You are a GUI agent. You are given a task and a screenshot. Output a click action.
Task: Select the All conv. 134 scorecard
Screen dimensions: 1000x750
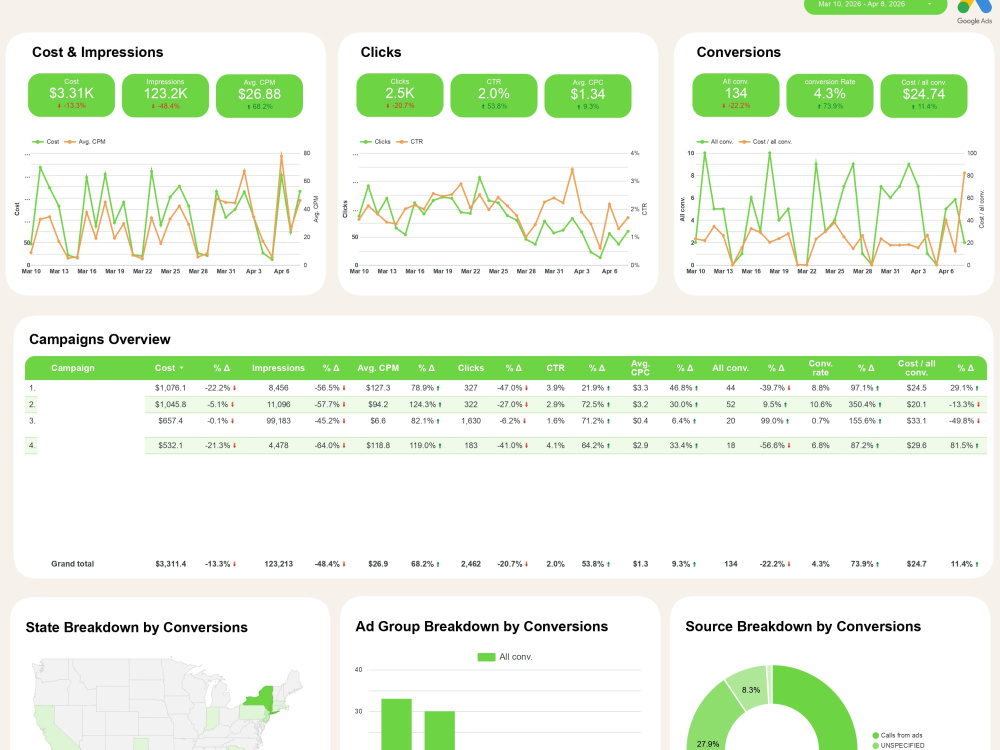coord(736,95)
